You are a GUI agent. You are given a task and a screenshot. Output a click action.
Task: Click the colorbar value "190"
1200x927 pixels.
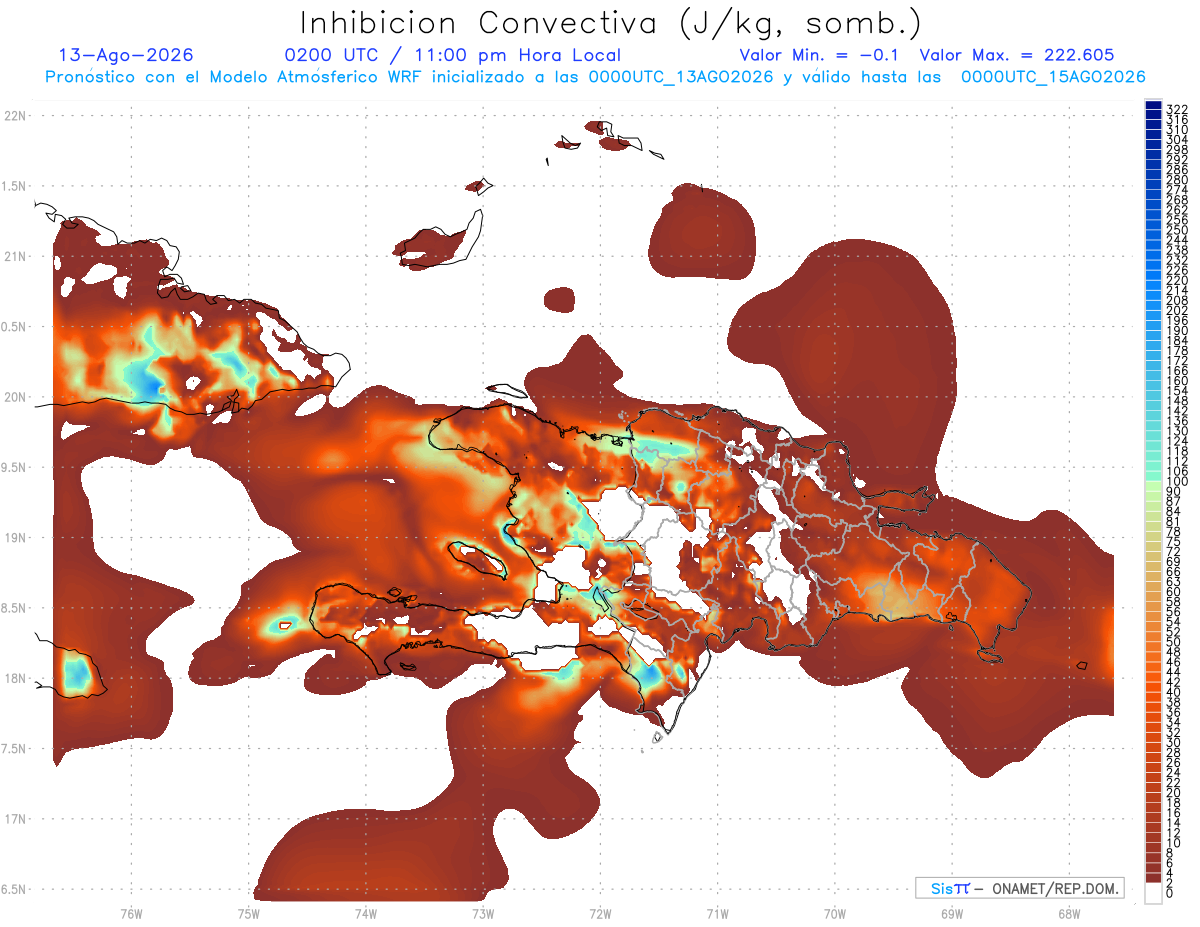pos(1177,331)
